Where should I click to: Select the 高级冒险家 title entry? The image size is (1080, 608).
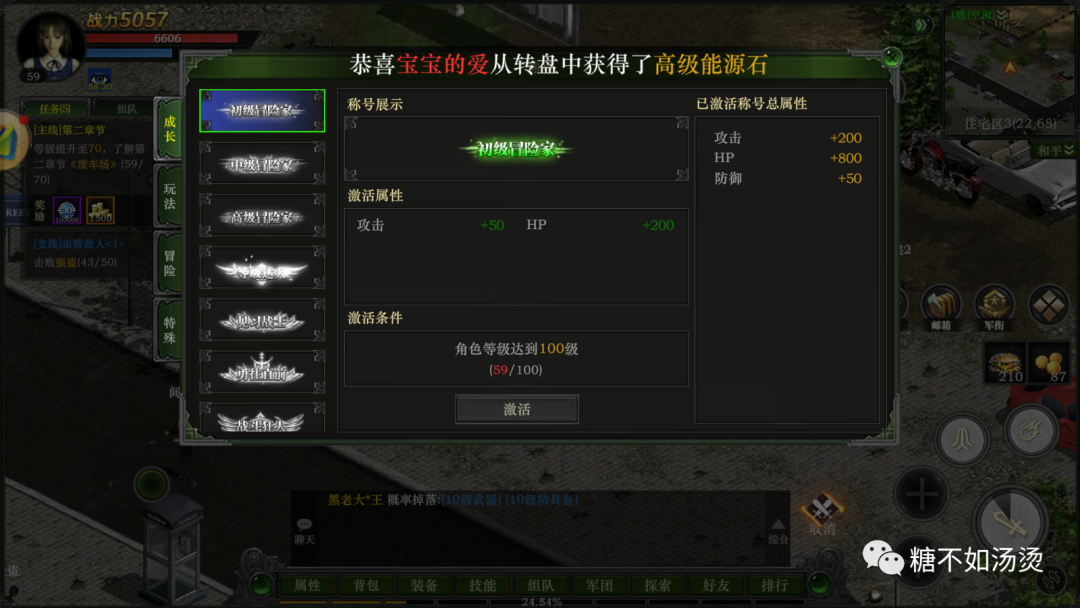pos(262,216)
